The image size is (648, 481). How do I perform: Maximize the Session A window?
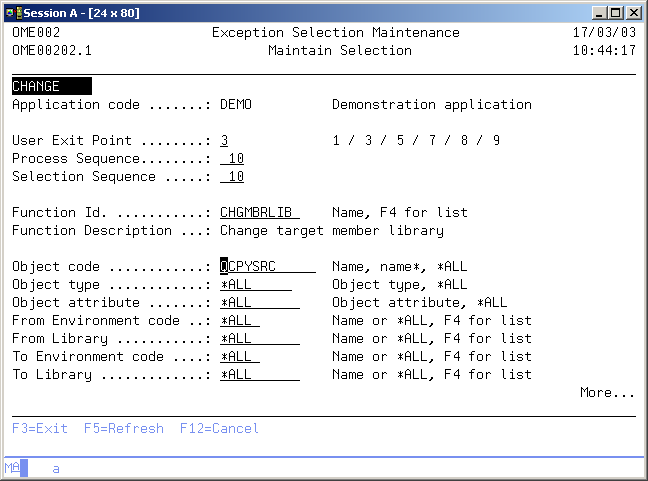coord(615,12)
